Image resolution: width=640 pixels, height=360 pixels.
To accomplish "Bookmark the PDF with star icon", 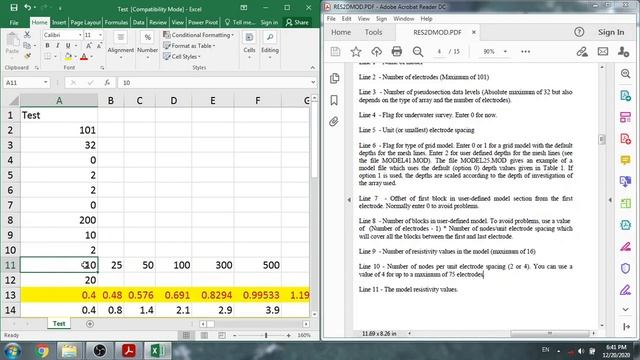I will [x=356, y=51].
